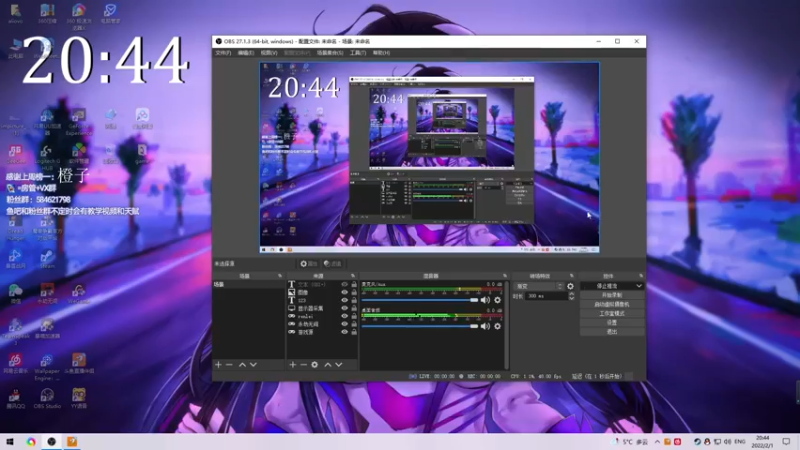Undock the 混音器 panel via header icon
800x450 pixels.
pos(505,276)
